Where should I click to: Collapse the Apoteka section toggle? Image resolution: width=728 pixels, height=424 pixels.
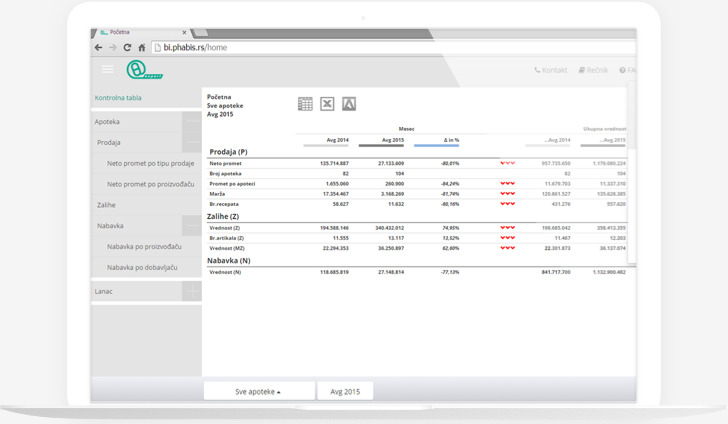point(192,122)
